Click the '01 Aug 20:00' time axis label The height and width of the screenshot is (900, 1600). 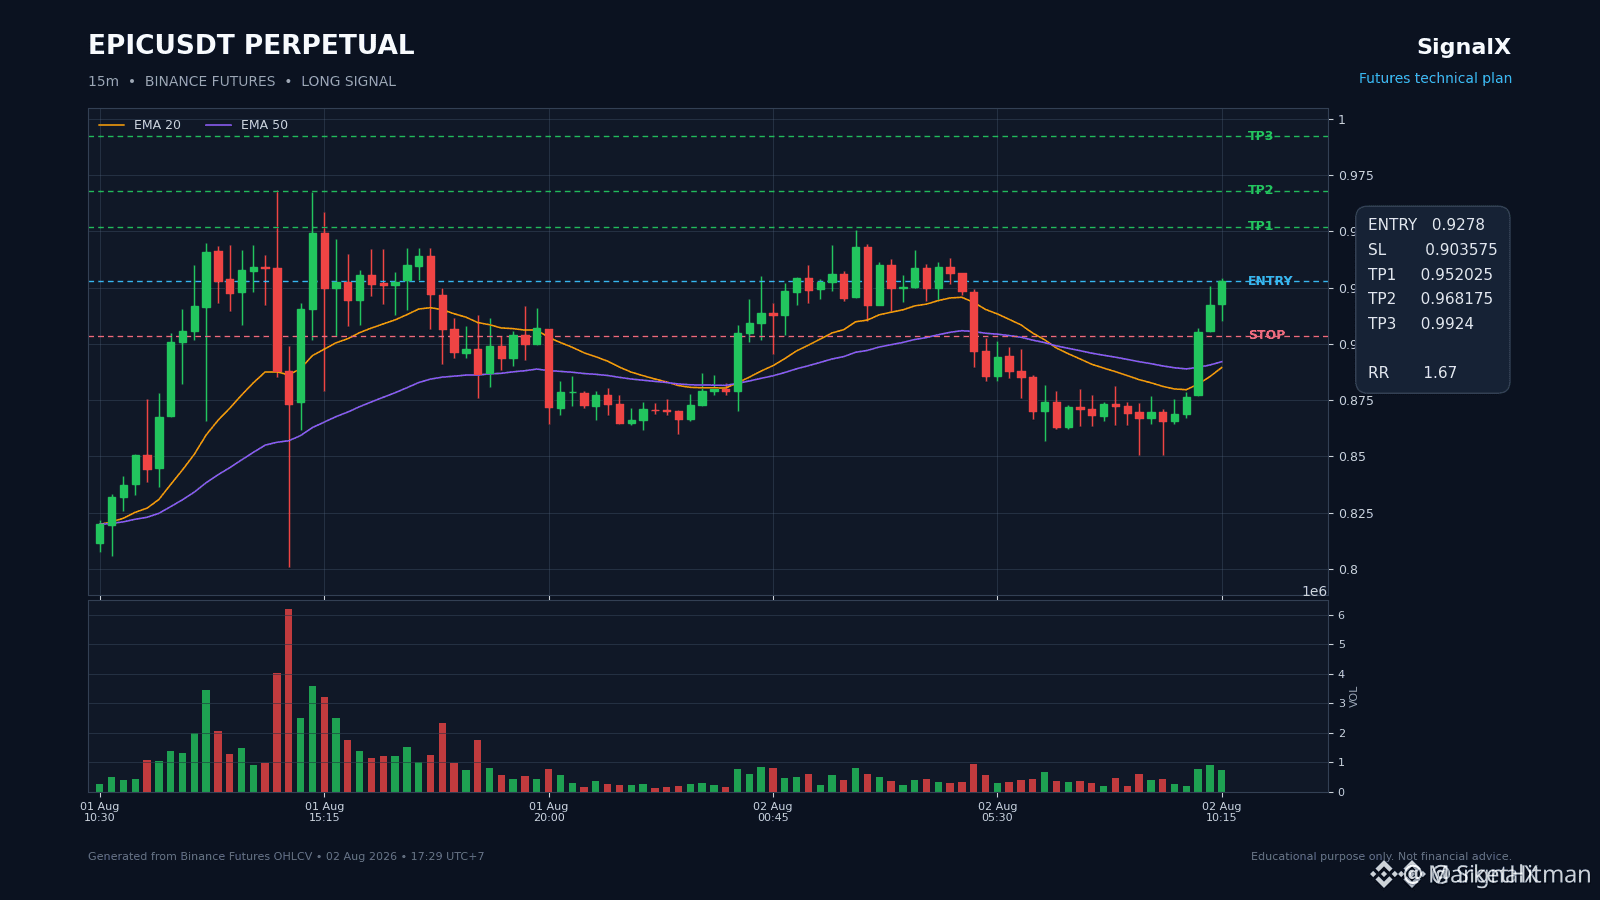click(548, 812)
